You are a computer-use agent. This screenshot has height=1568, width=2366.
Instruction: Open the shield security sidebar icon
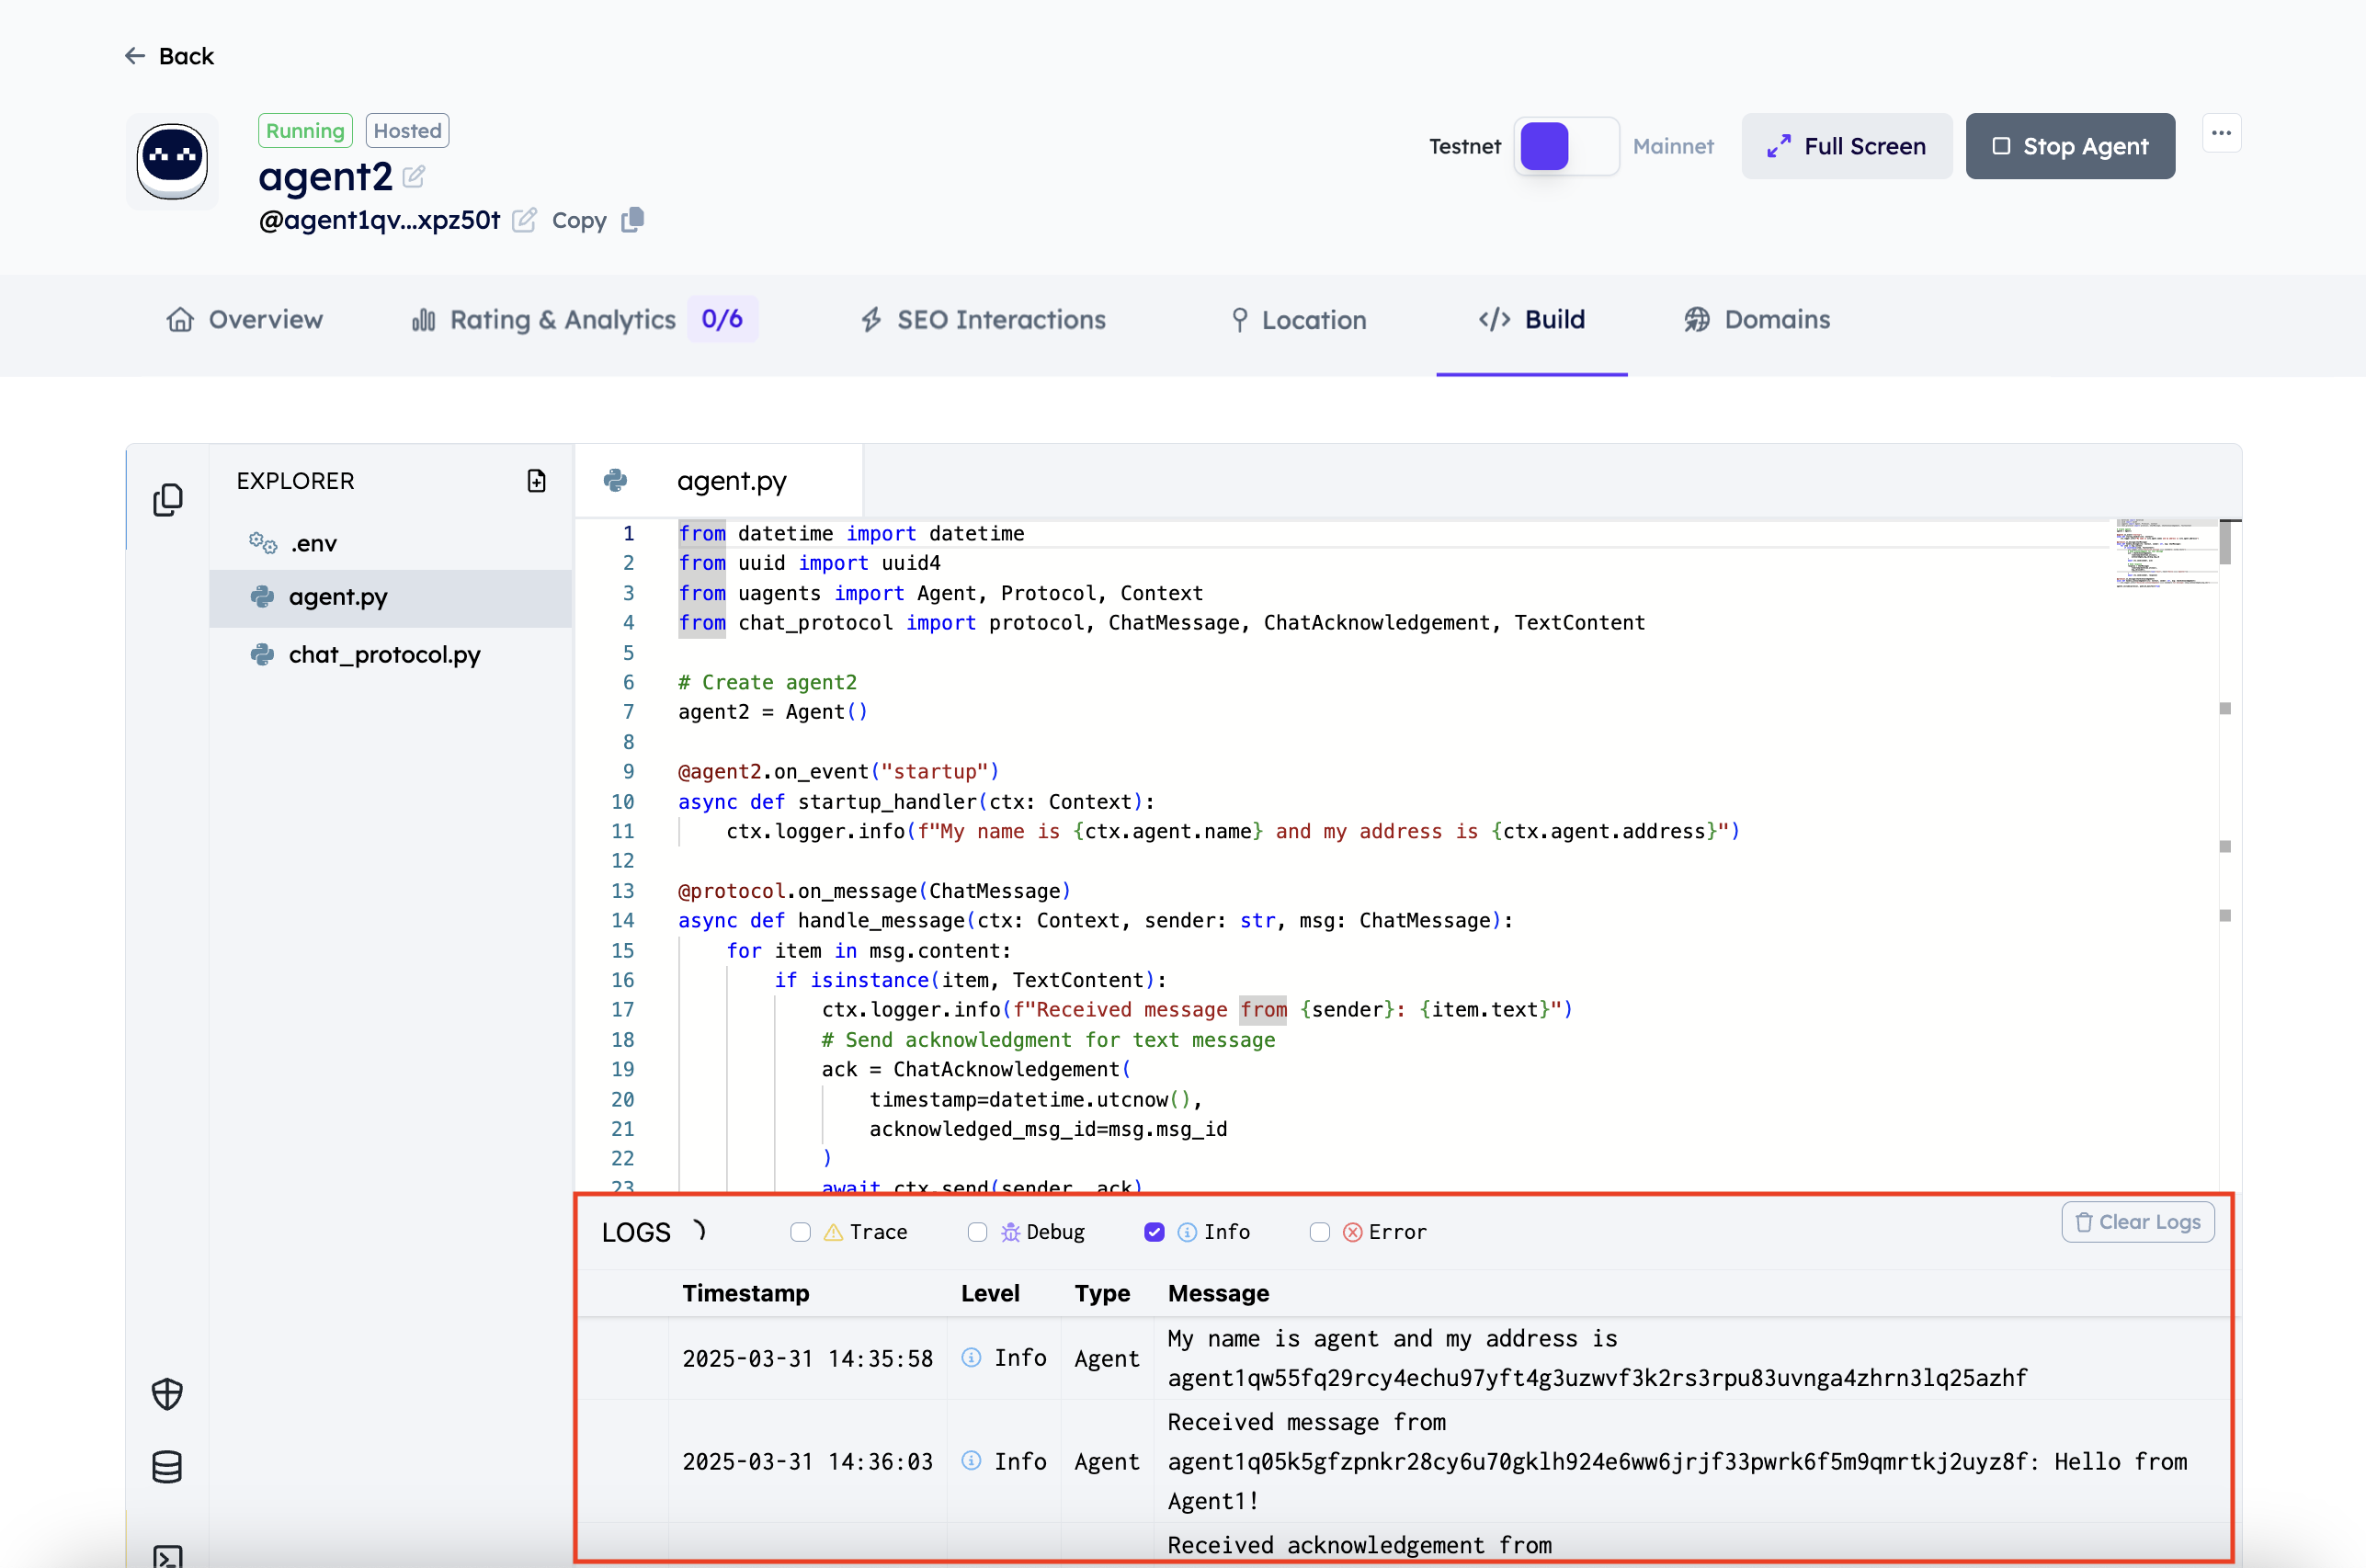click(x=167, y=1394)
